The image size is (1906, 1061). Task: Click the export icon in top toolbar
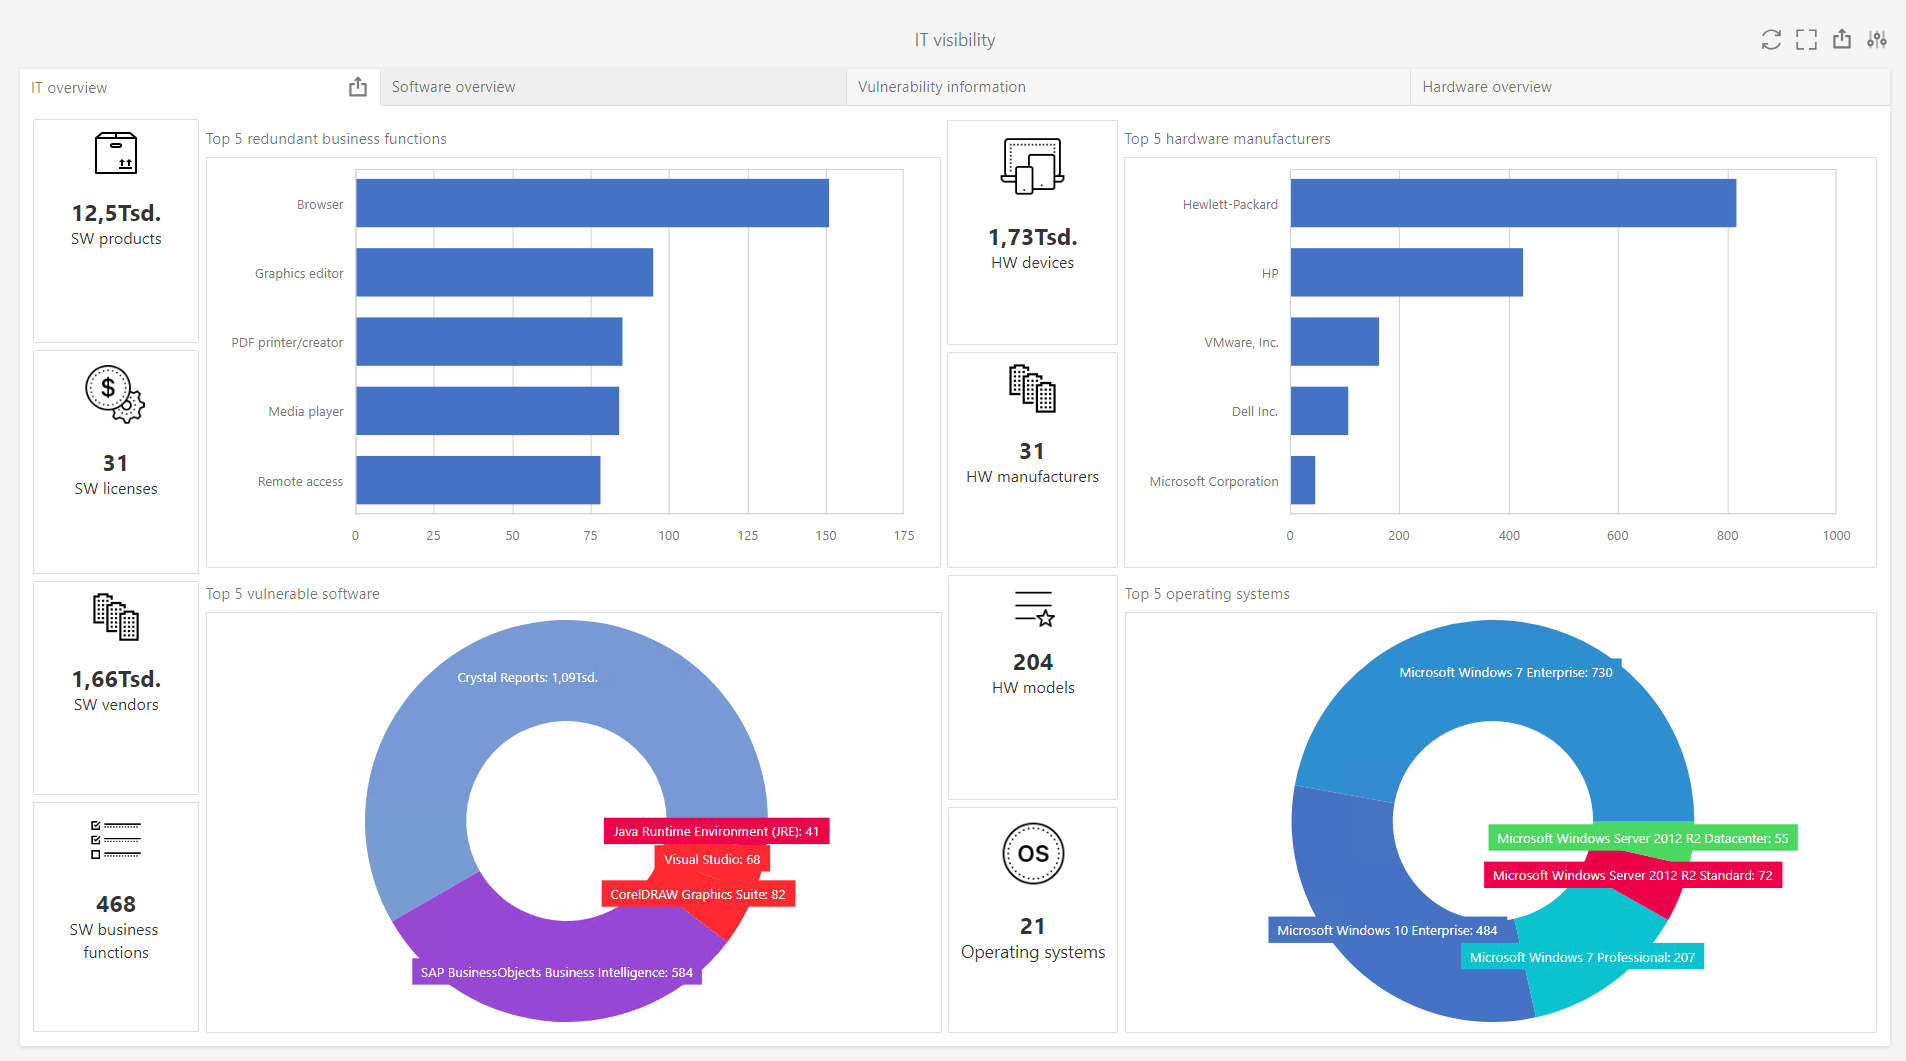1842,40
